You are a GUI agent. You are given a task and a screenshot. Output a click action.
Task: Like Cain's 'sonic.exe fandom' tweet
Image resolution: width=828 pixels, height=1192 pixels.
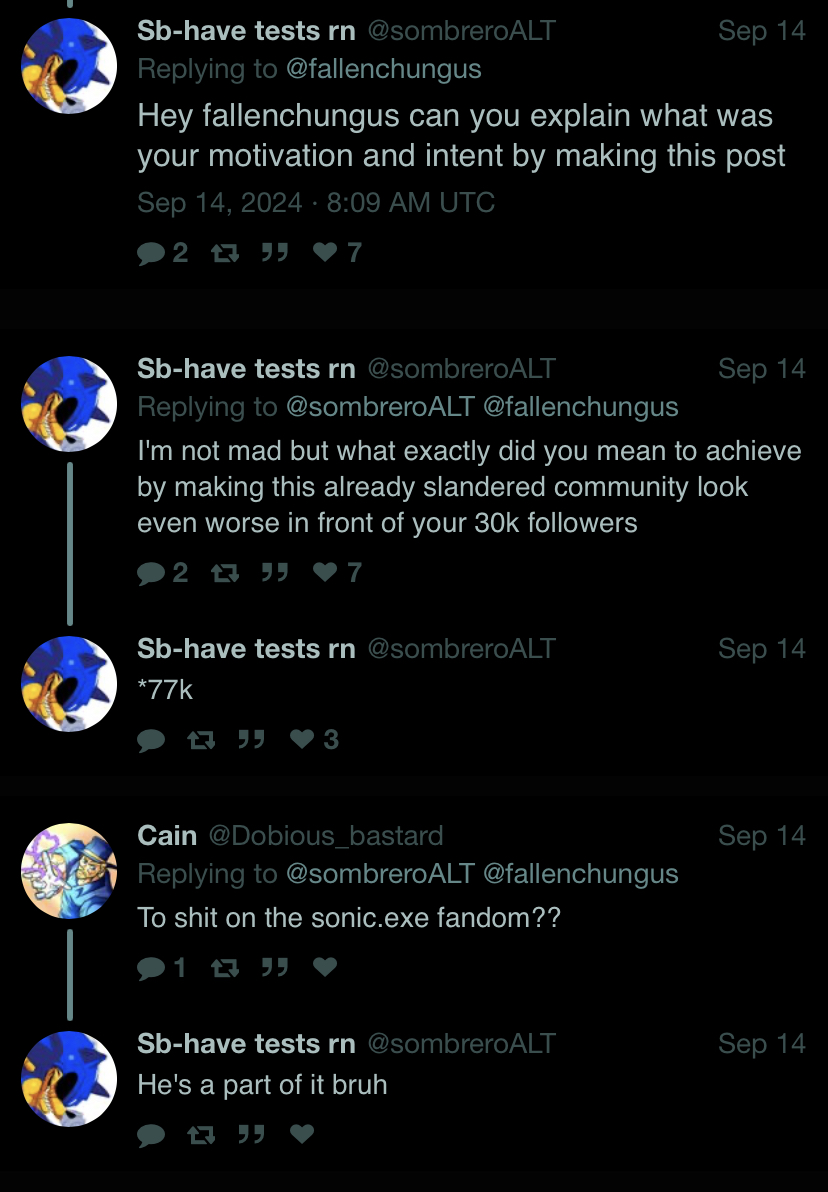[325, 967]
